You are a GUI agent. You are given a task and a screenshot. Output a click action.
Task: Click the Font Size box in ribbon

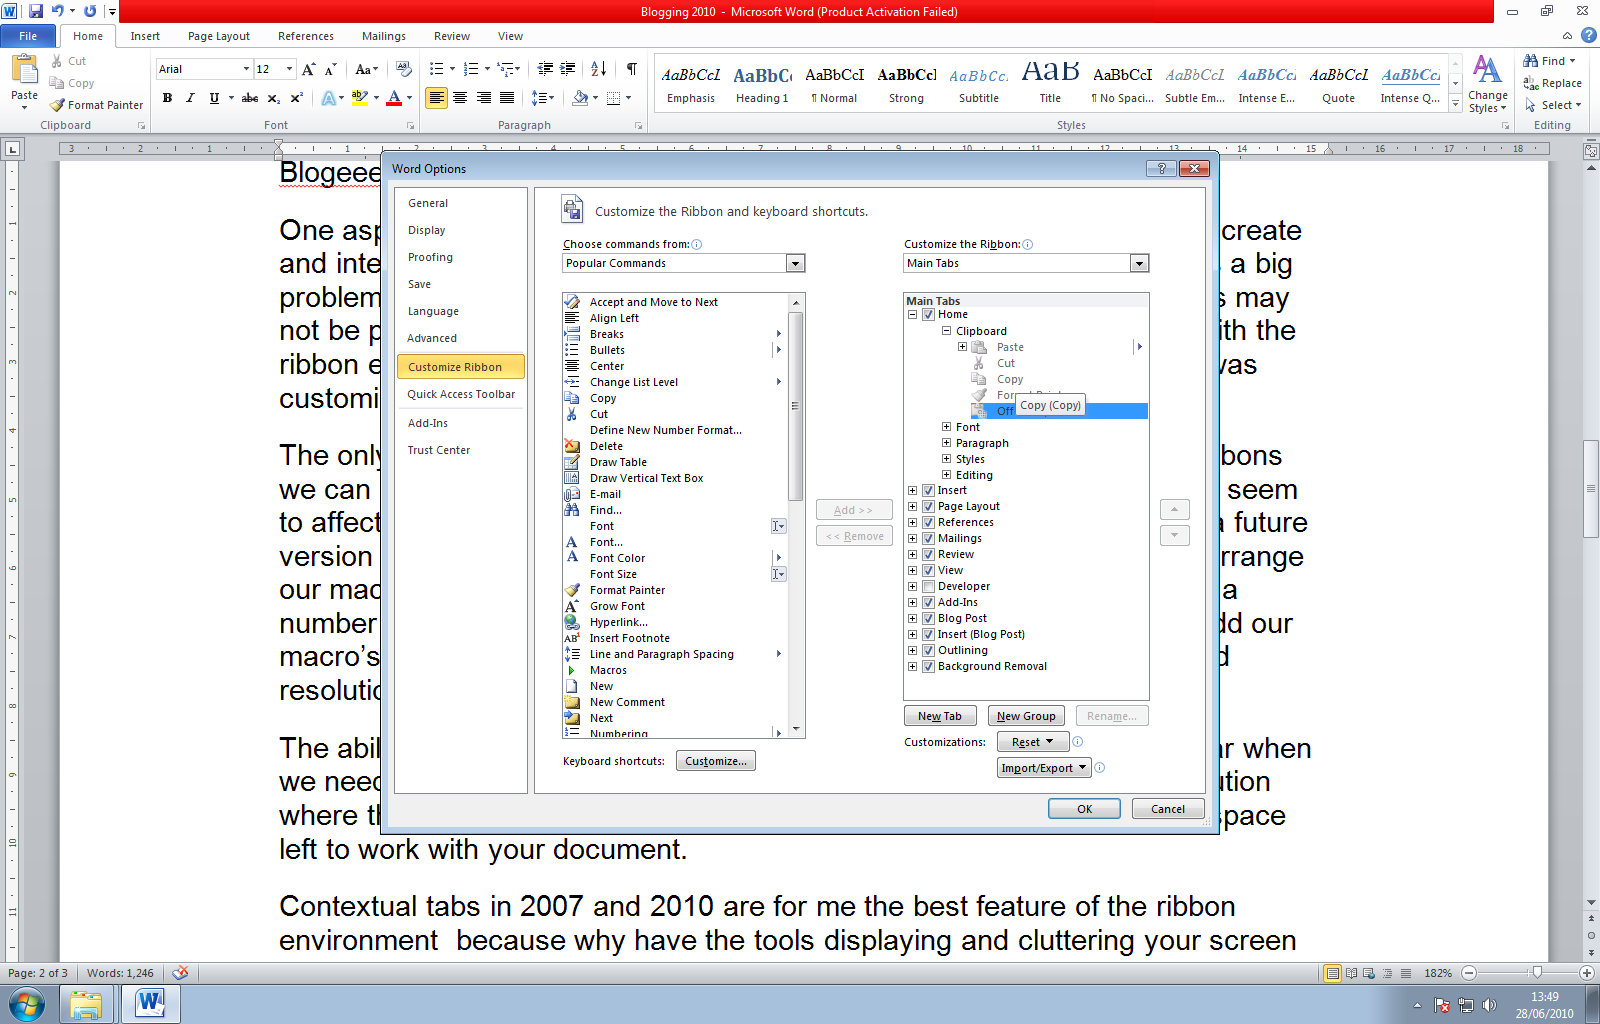point(274,69)
